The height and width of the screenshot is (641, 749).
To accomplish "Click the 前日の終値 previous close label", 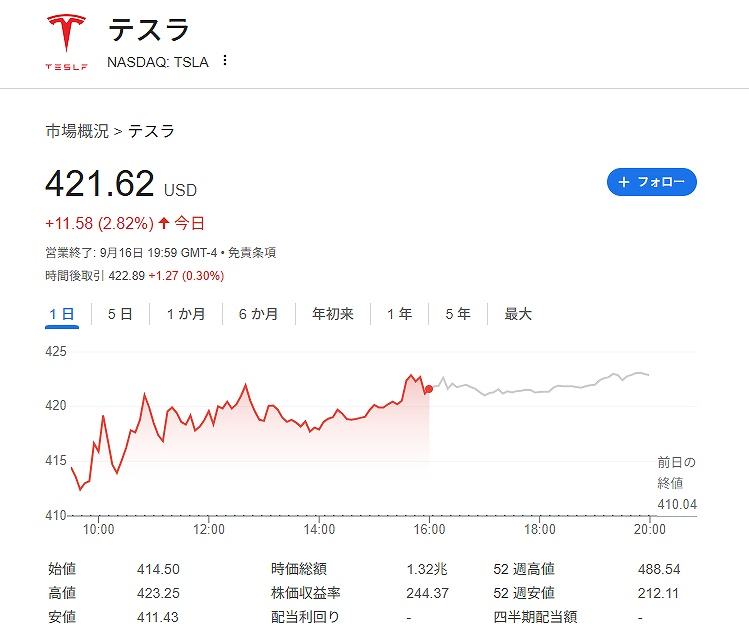I will click(676, 472).
